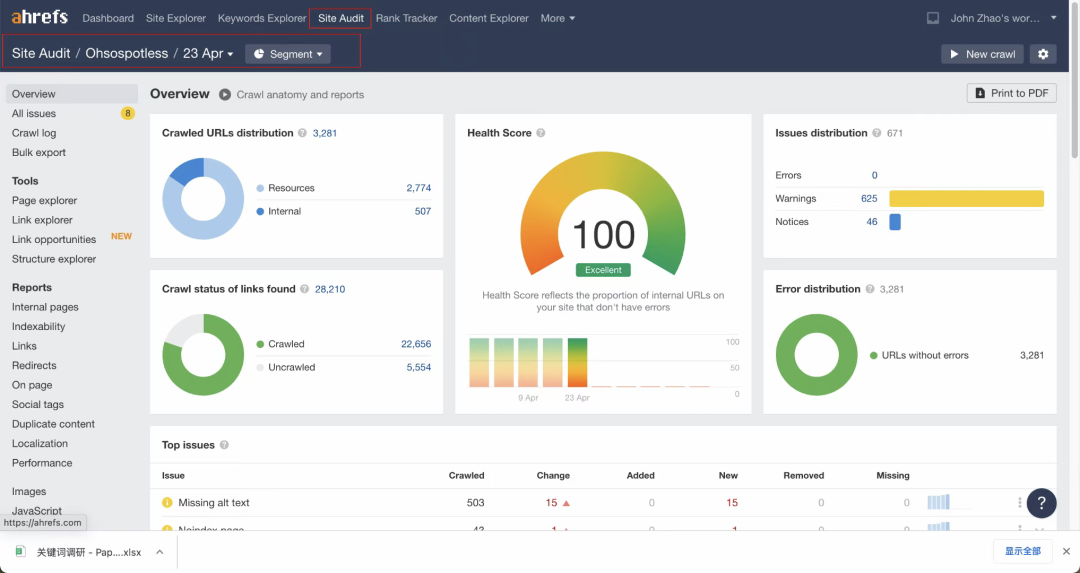
Task: Click the yellow Warnings bar in Issues distribution
Action: coord(966,198)
